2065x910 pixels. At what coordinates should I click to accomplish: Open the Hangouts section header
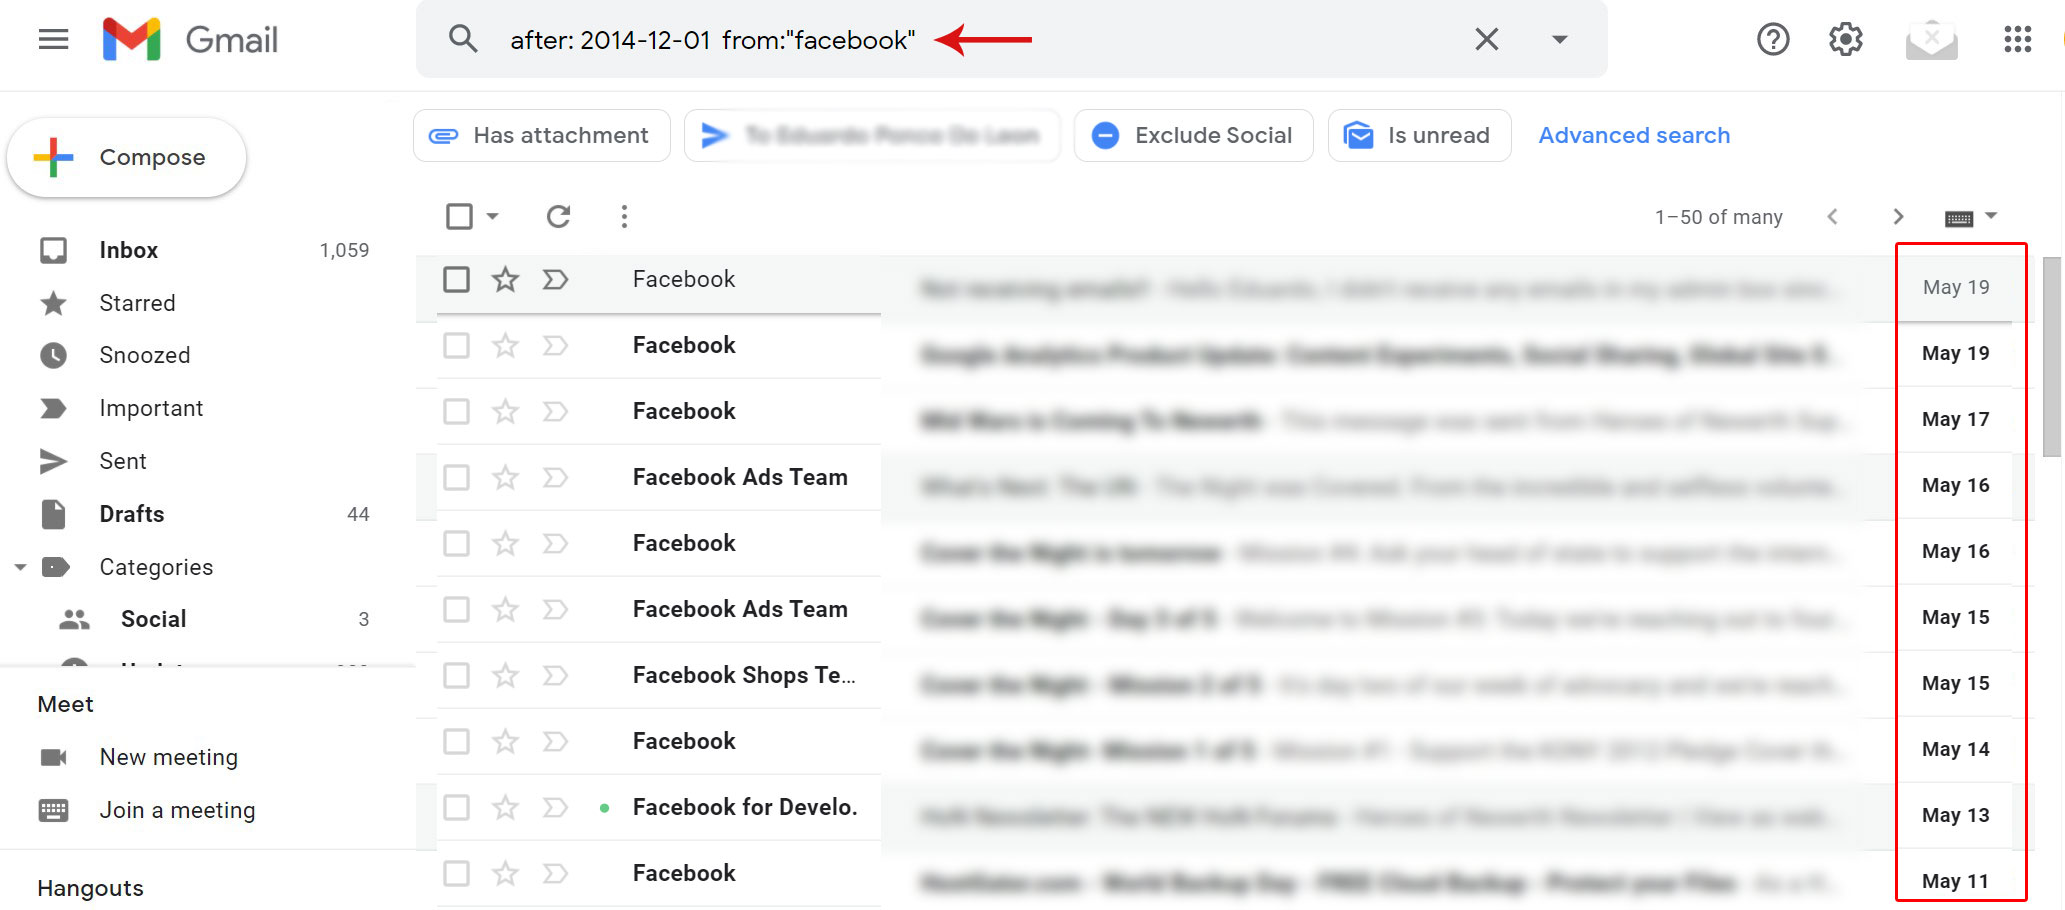[x=90, y=888]
